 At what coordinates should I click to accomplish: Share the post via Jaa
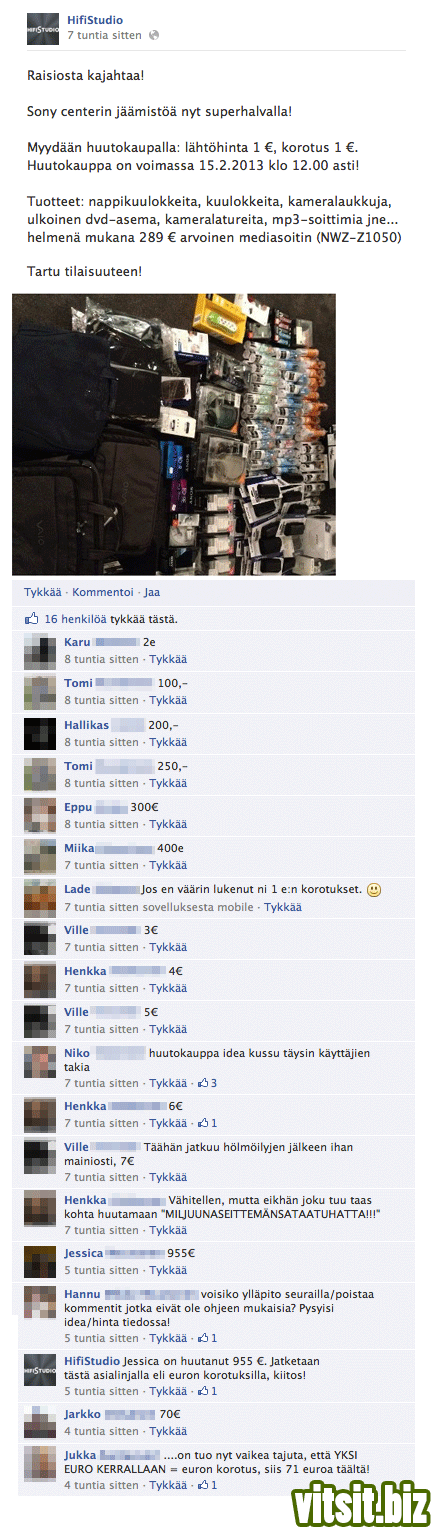click(151, 592)
